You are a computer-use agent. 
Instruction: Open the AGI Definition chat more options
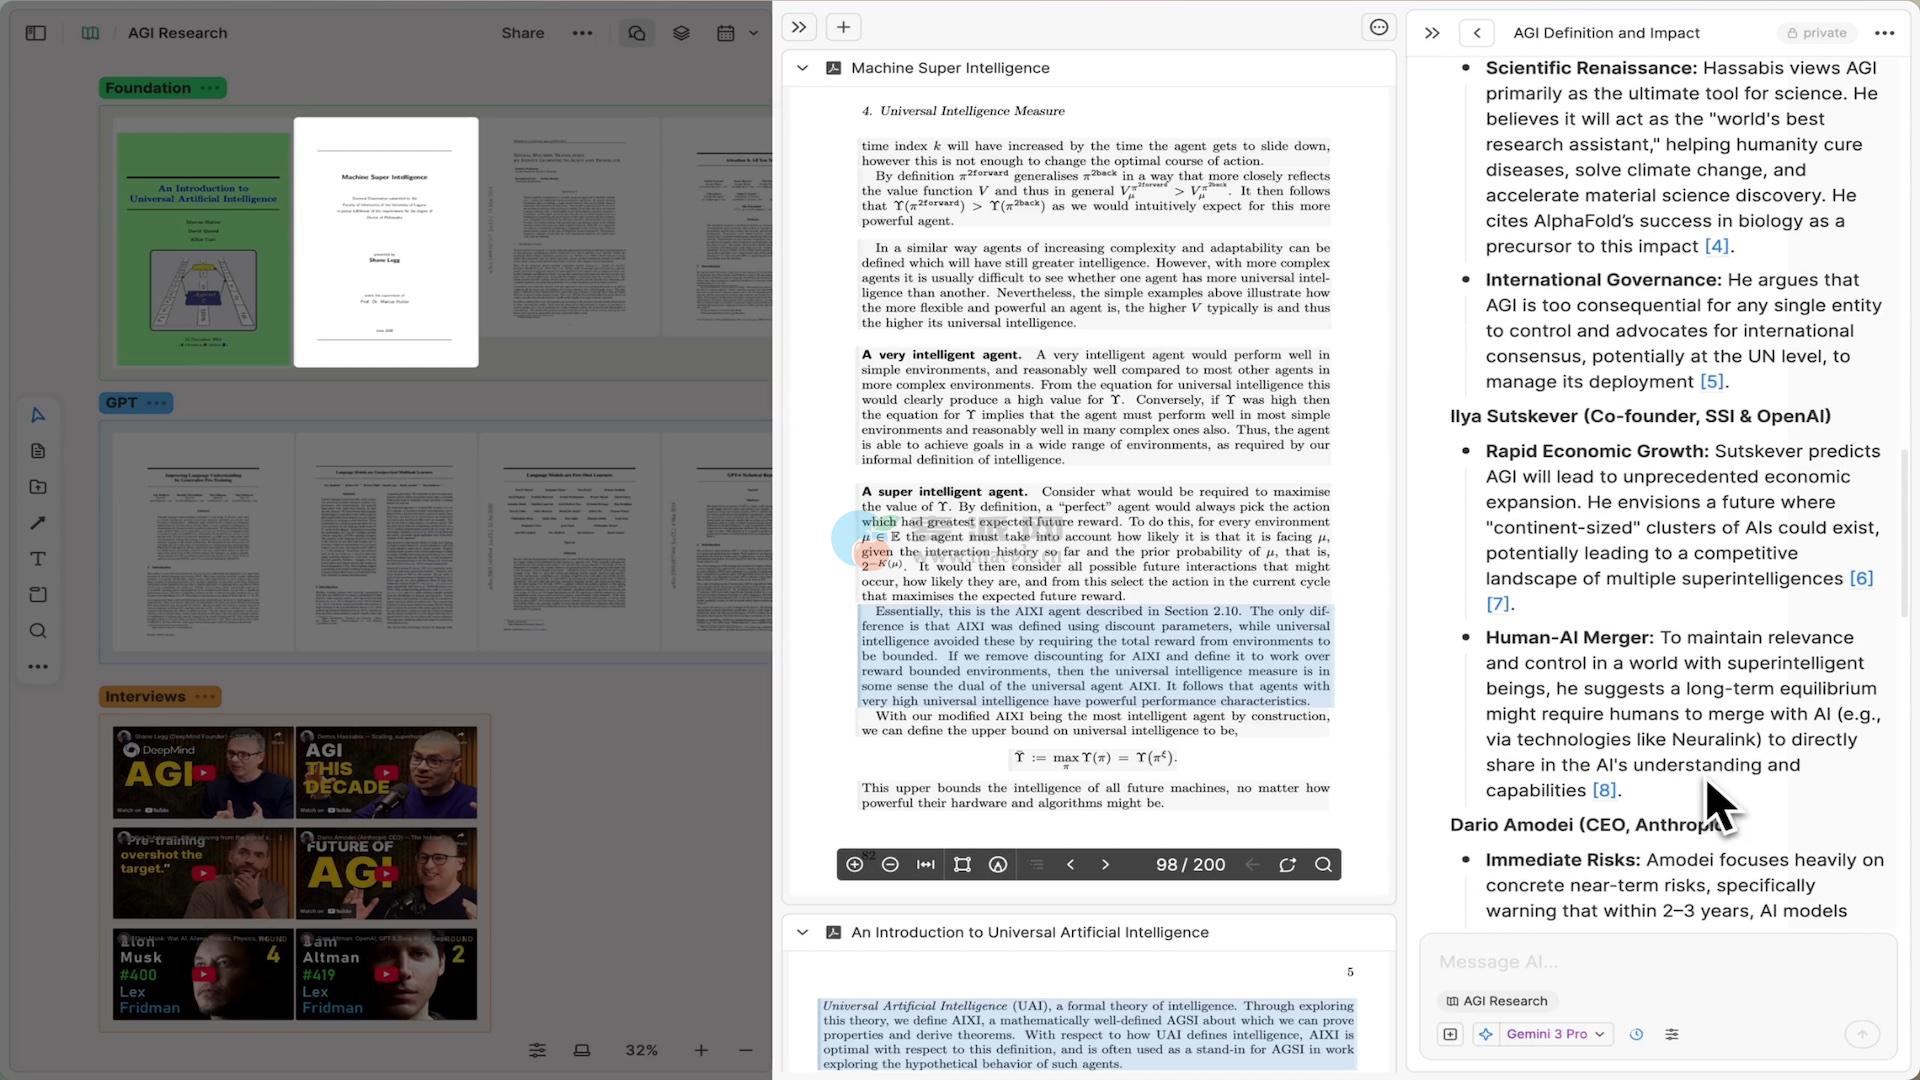point(1884,33)
